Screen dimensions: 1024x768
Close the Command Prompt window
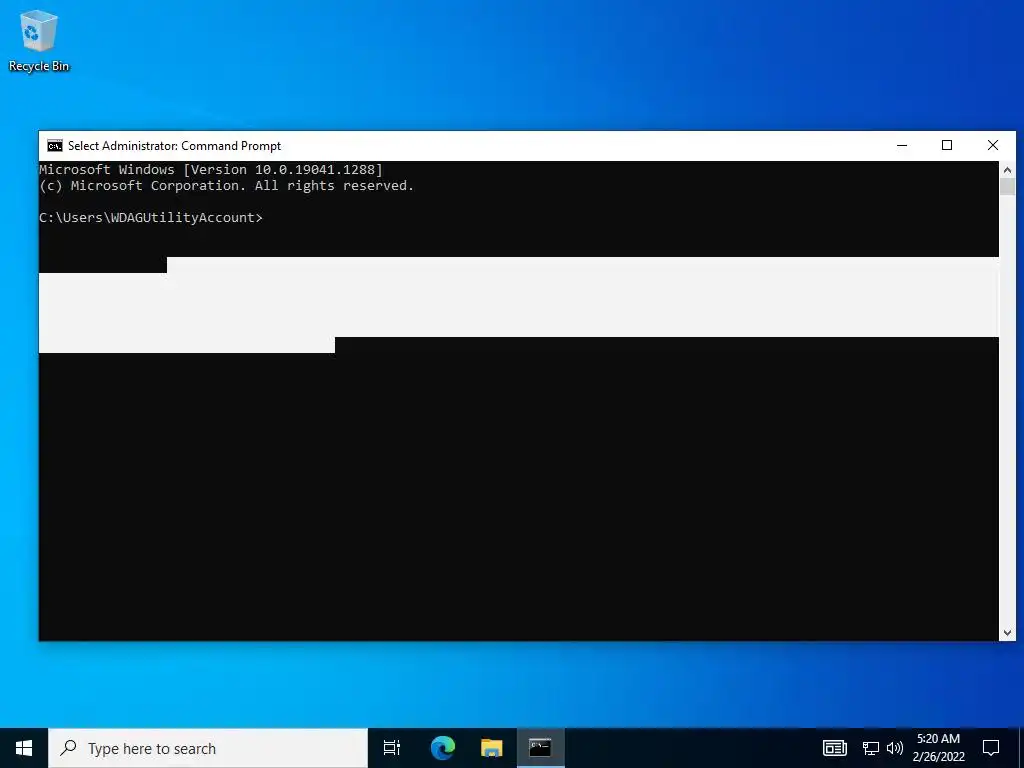(x=993, y=146)
